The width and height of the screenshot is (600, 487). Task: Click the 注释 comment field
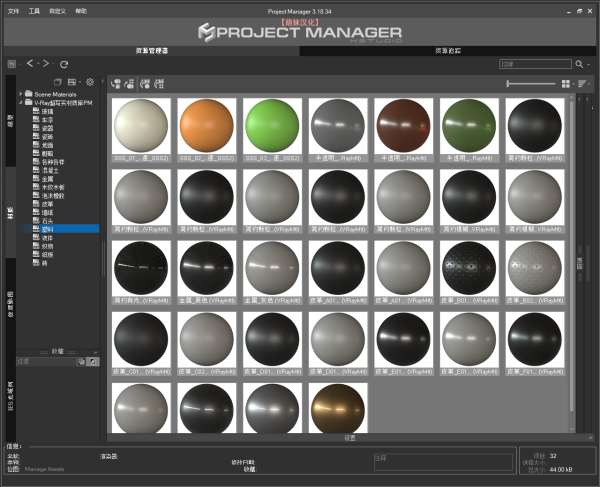point(443,462)
